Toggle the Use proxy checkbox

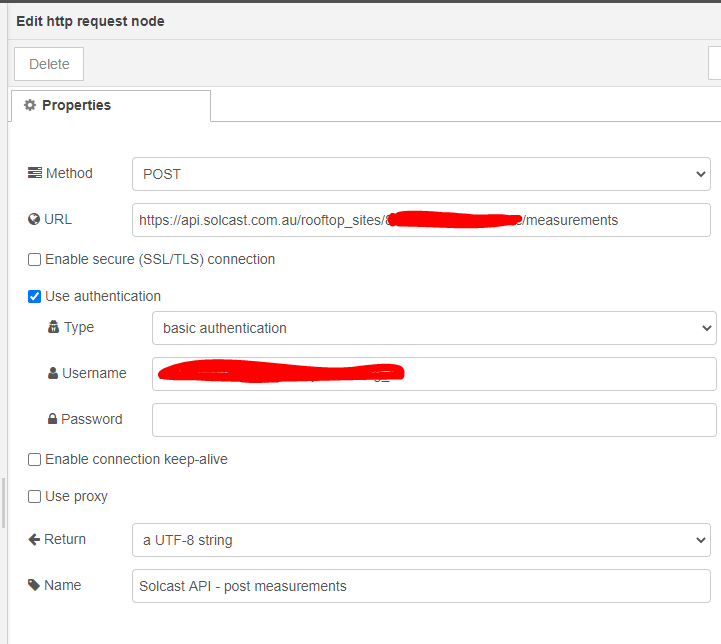[x=35, y=496]
